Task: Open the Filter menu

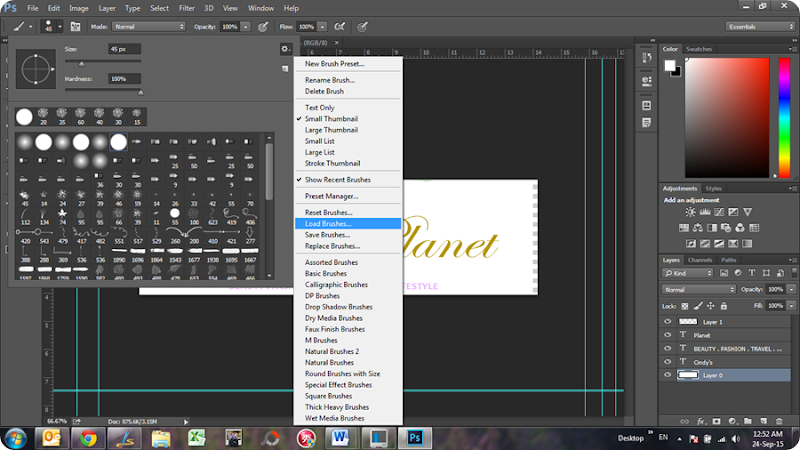Action: coord(186,8)
